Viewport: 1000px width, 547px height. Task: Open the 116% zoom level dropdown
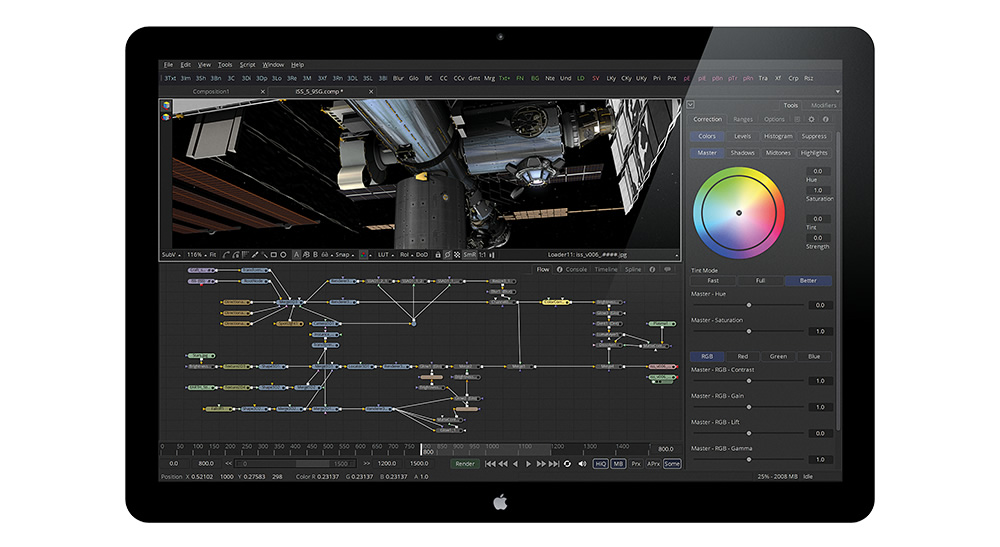[196, 254]
